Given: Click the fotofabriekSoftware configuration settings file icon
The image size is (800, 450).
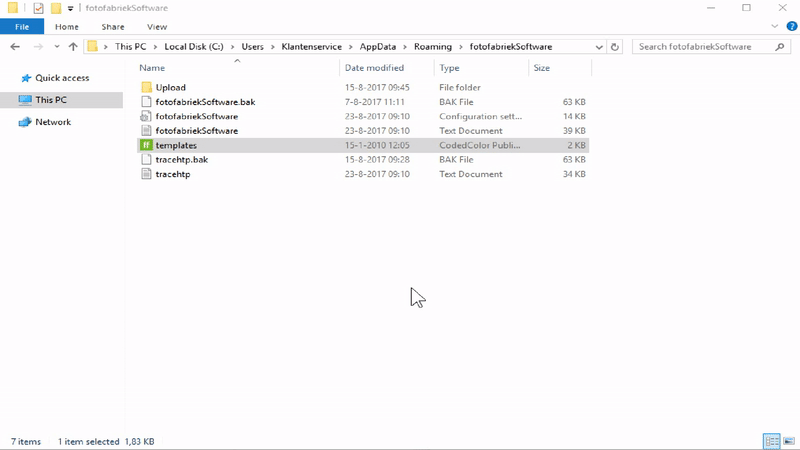Looking at the screenshot, I should [146, 116].
